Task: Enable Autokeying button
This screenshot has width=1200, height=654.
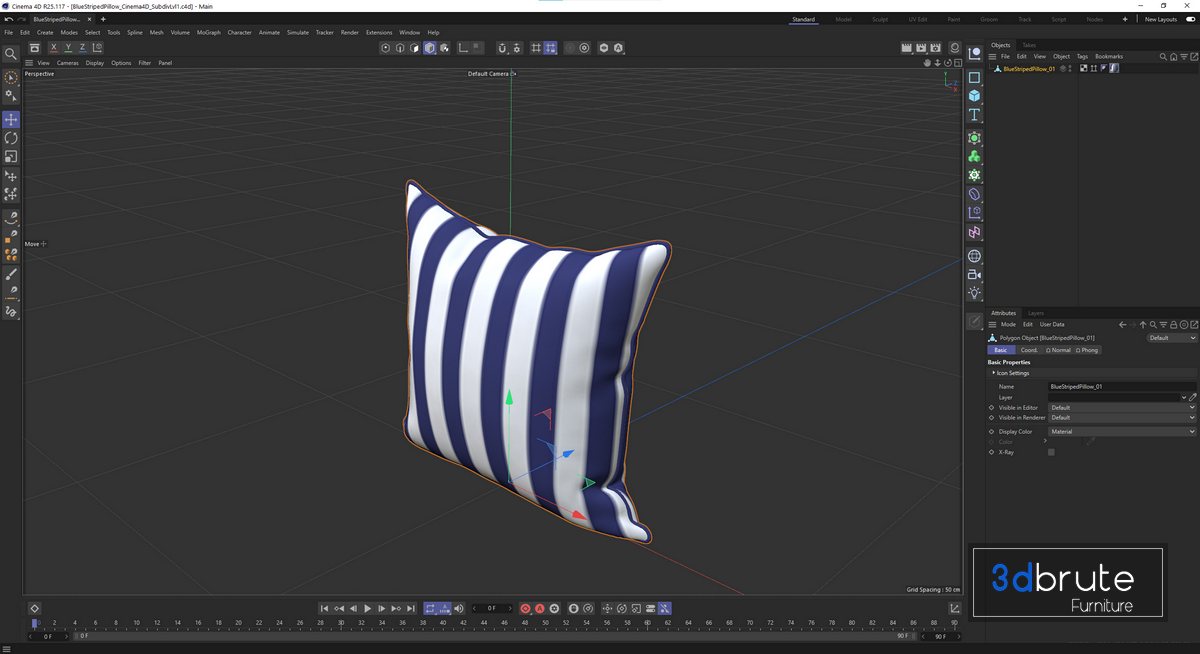Action: (x=540, y=608)
